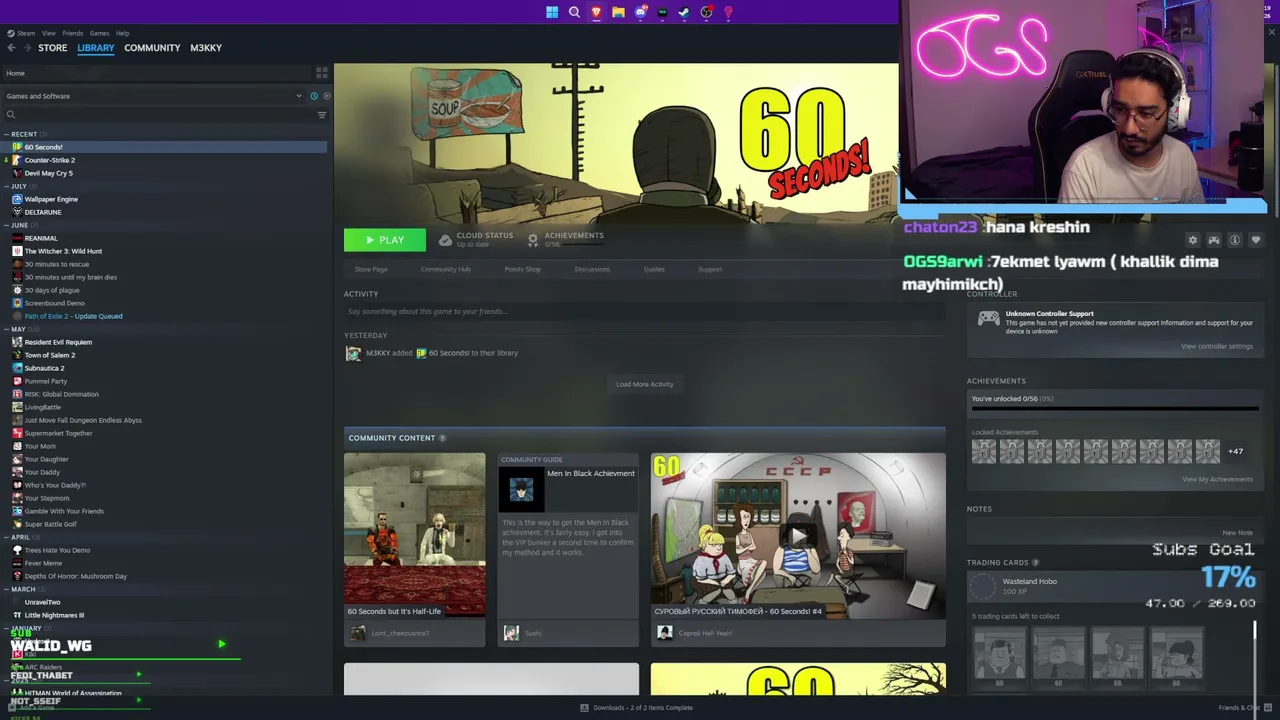Open the Guides link
This screenshot has height=720, width=1280.
(654, 269)
